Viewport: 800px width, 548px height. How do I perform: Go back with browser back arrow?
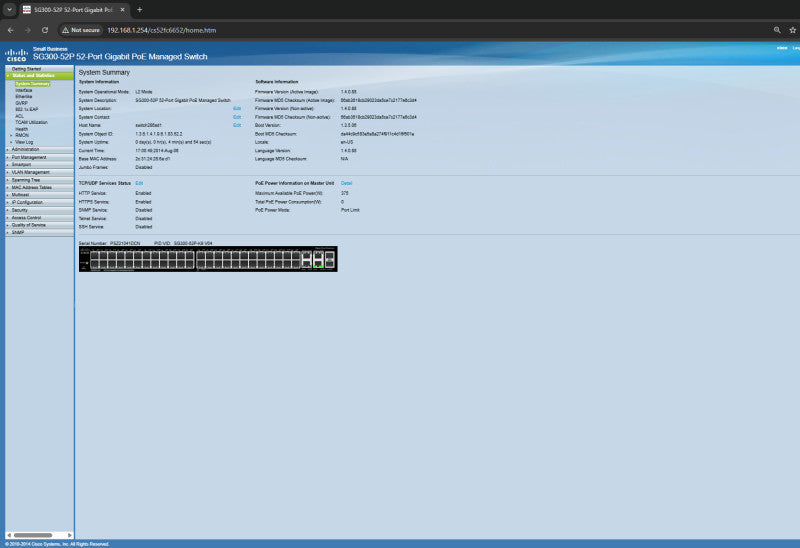click(11, 30)
